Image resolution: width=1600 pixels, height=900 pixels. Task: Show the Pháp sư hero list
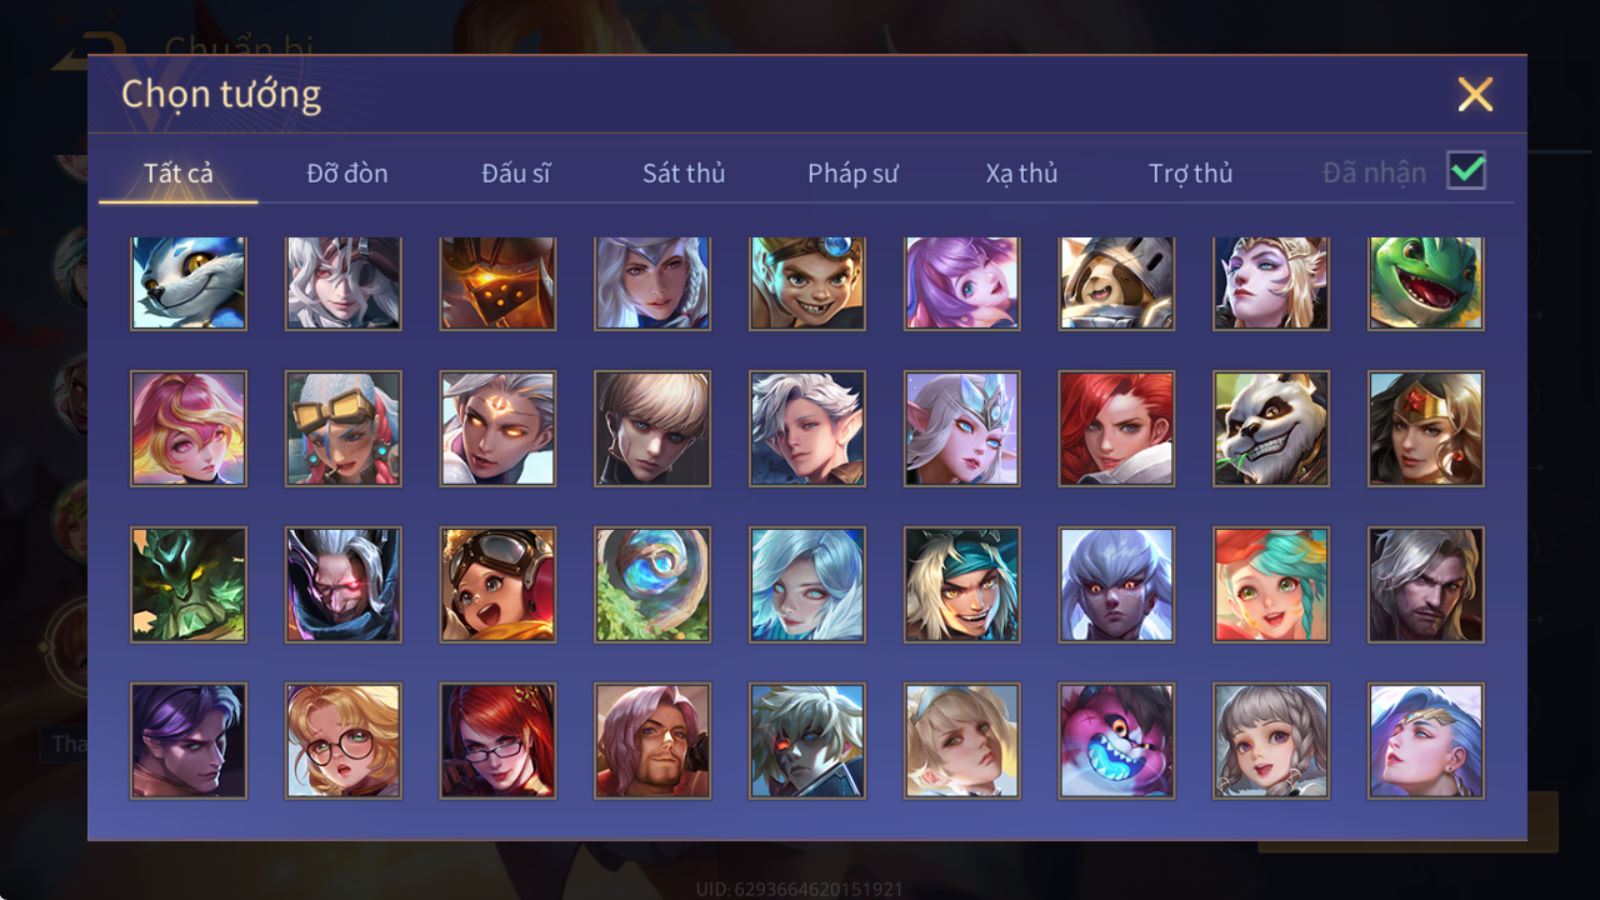[853, 173]
